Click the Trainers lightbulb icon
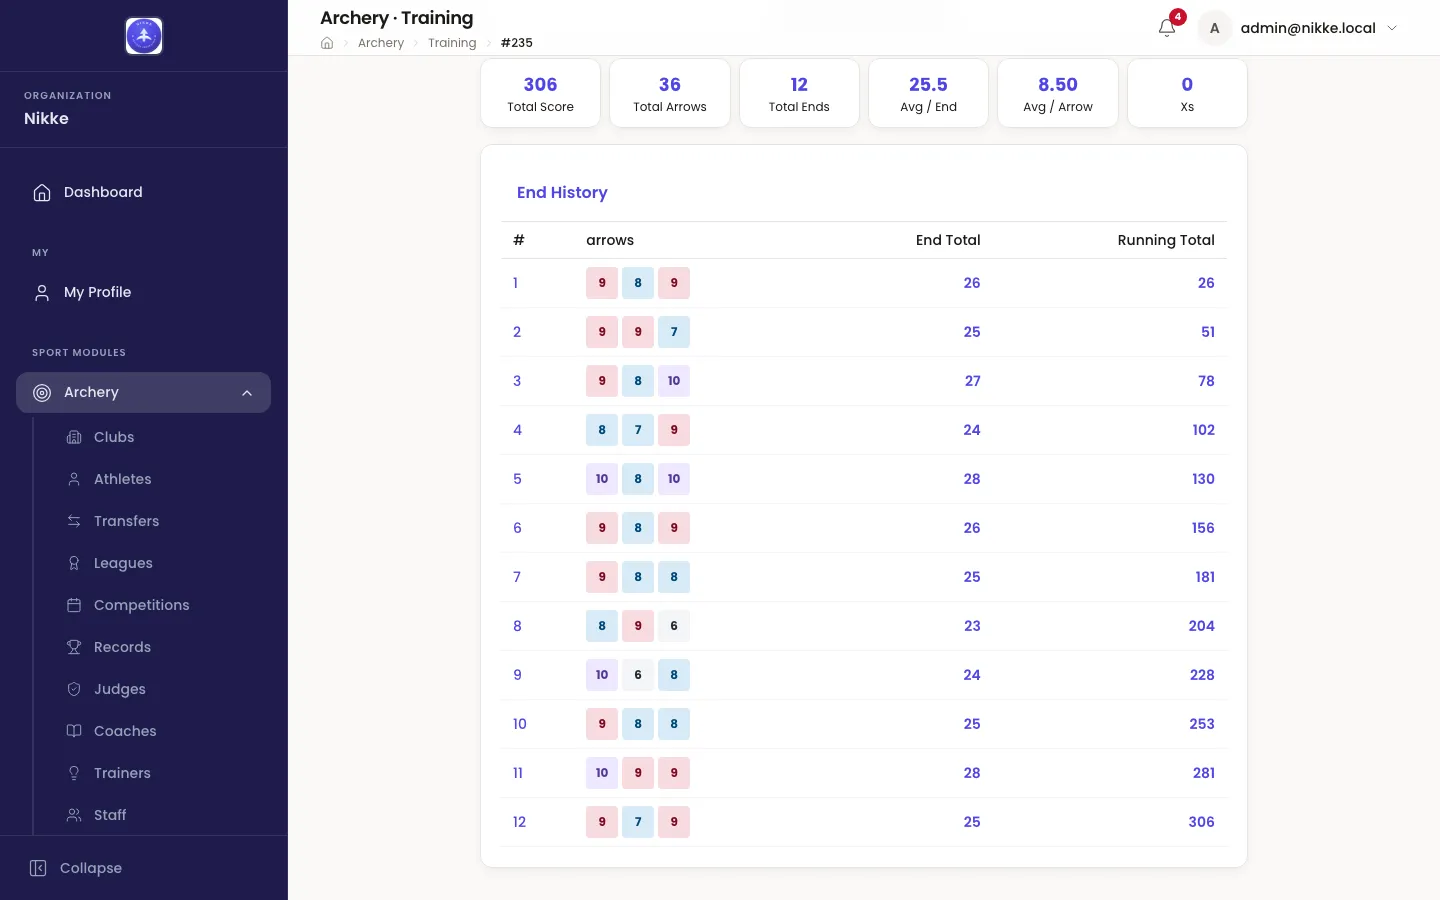The width and height of the screenshot is (1440, 900). point(74,773)
